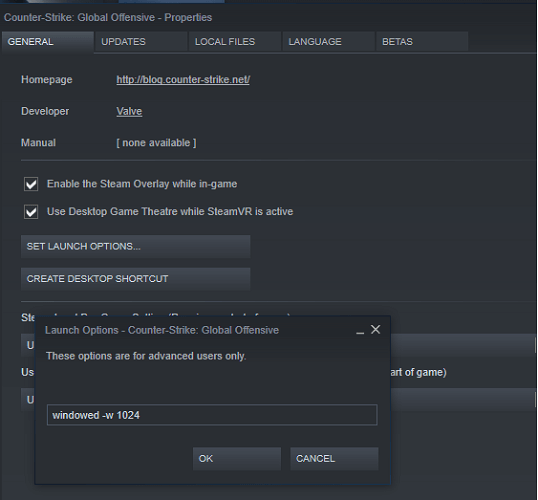Toggle Use Desktop Game Theatre while SteamVR is active

click(31, 211)
